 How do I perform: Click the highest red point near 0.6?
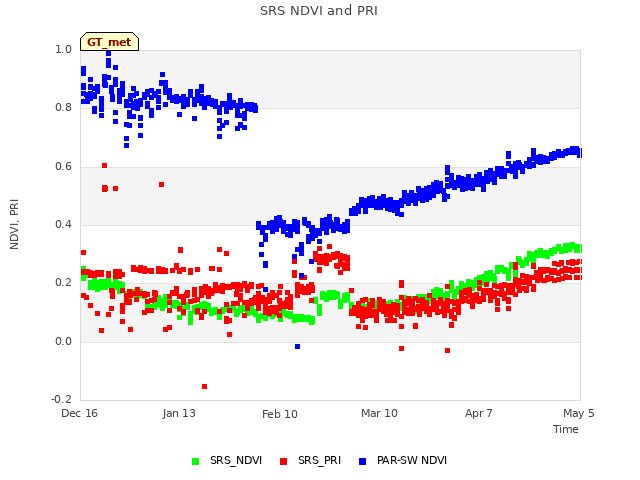click(x=104, y=166)
